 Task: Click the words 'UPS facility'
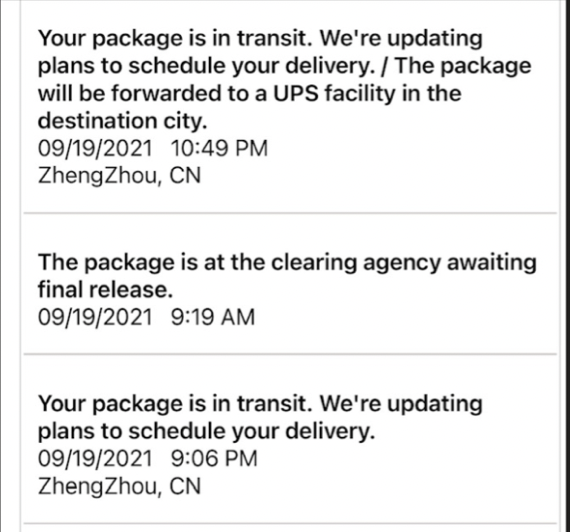click(x=333, y=93)
